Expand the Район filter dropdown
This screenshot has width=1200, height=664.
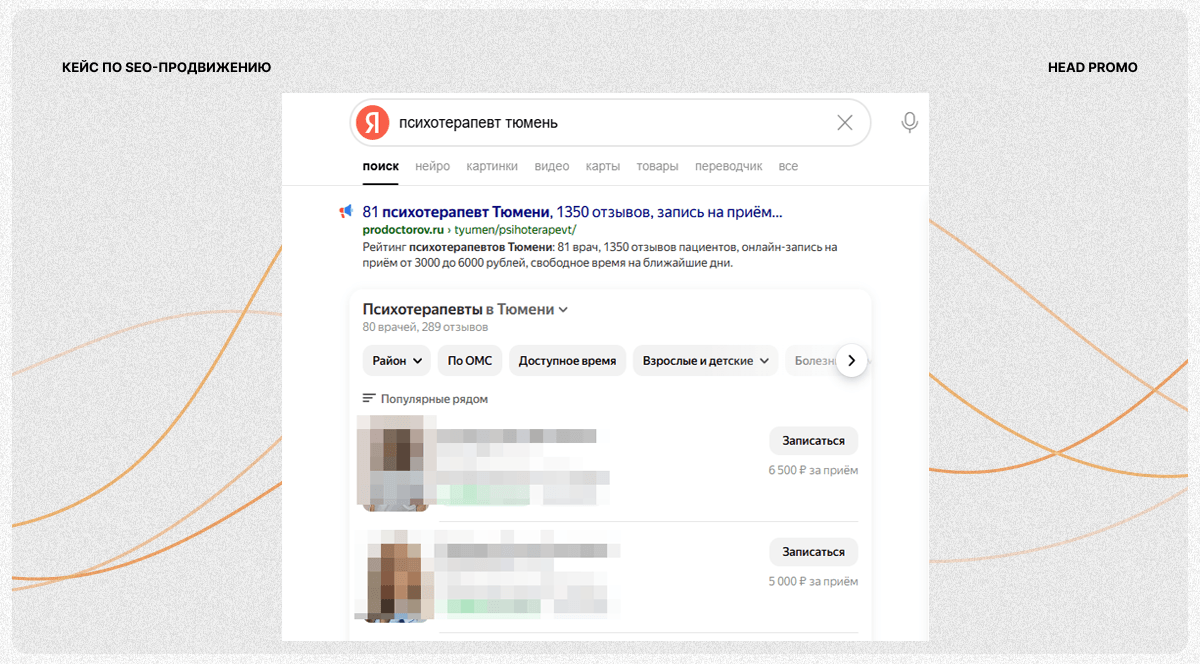pos(397,360)
